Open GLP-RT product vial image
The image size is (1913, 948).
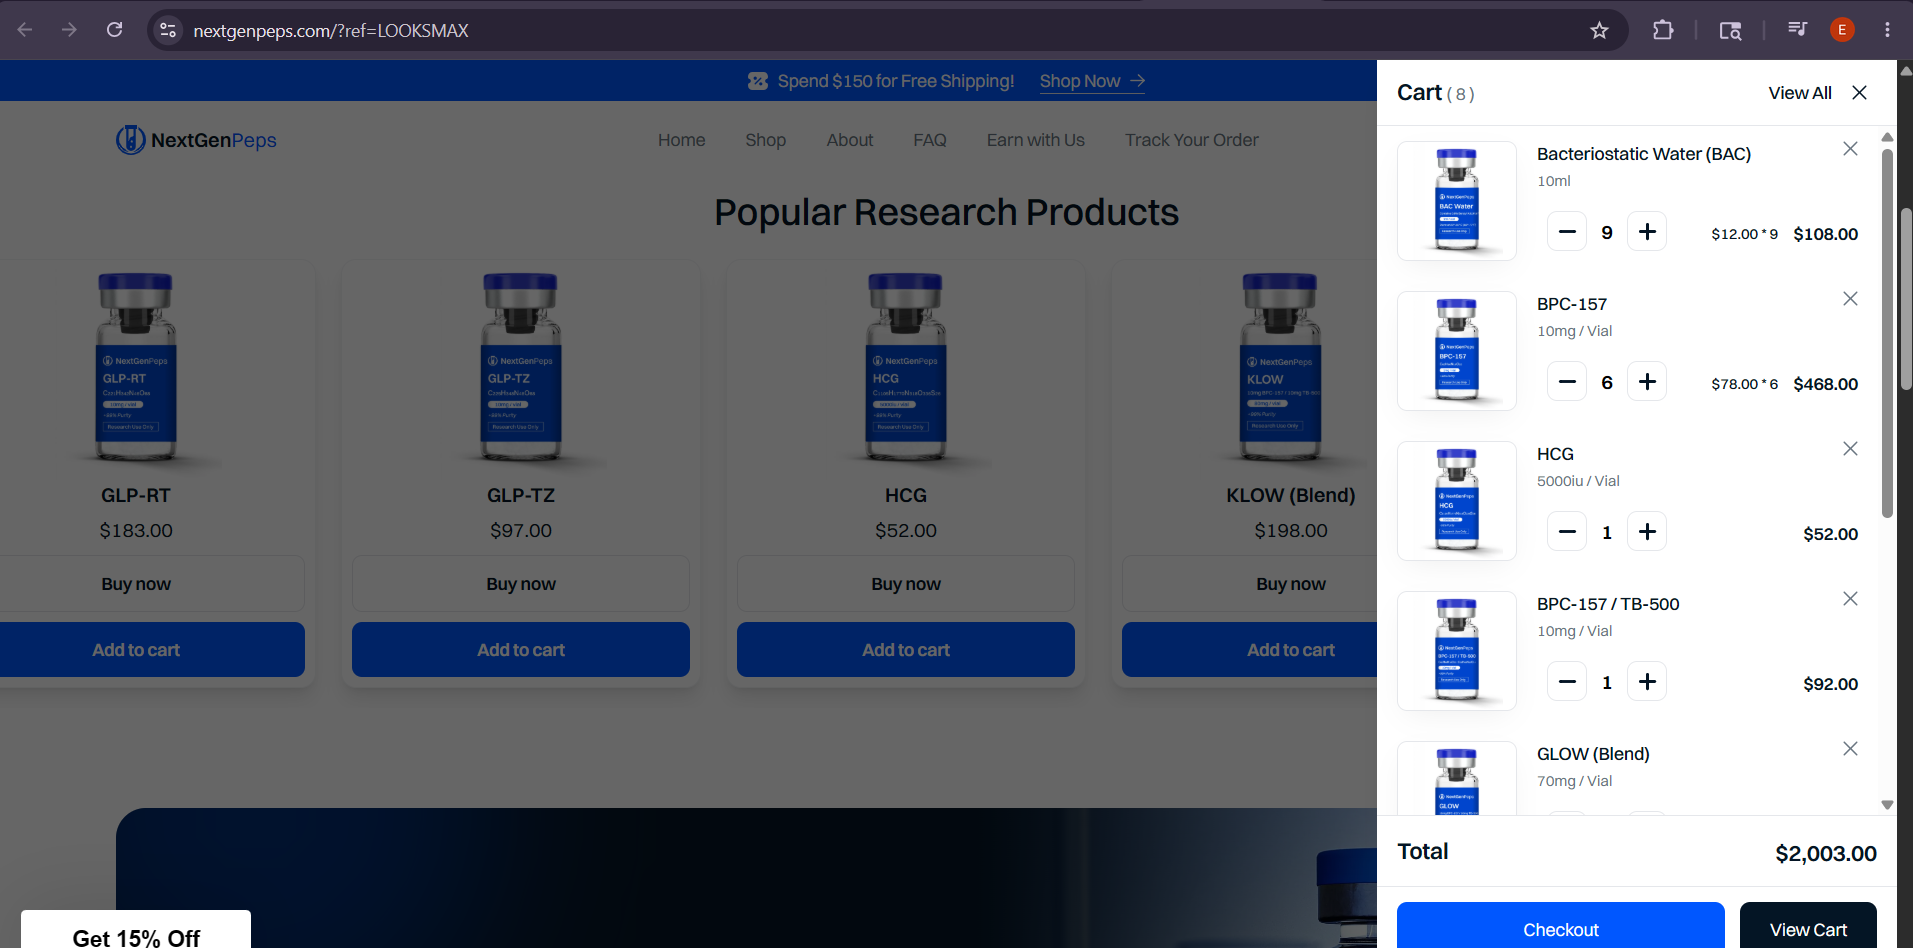click(136, 367)
